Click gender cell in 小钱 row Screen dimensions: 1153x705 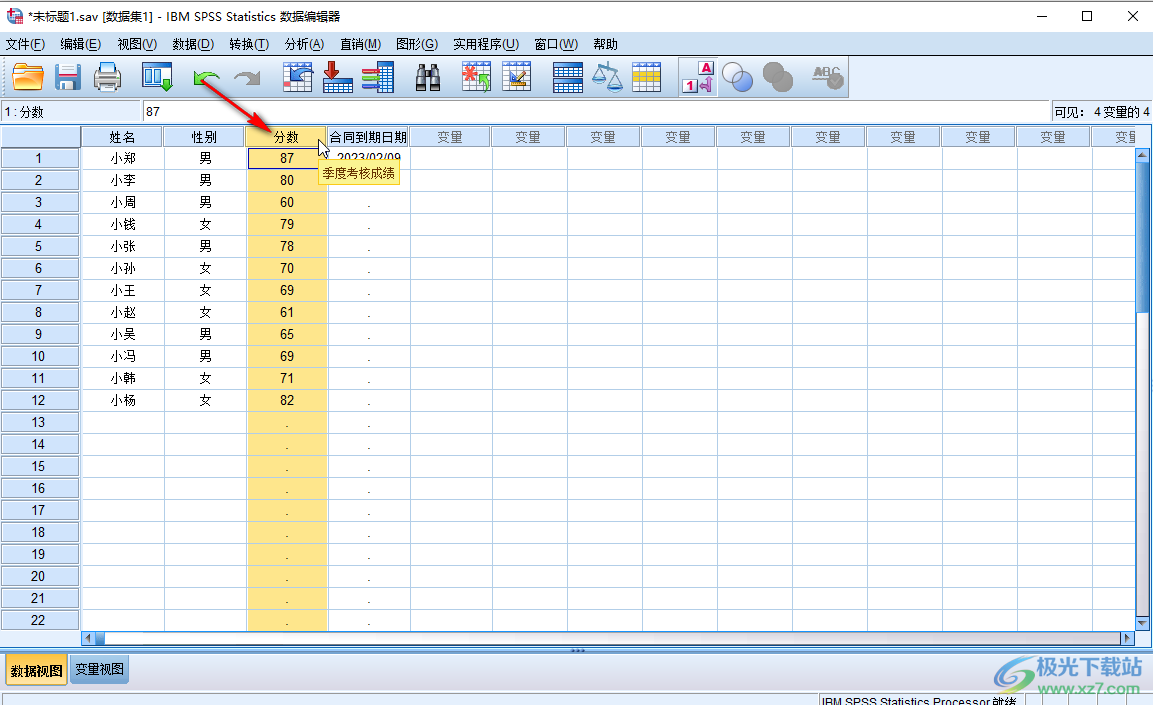[x=205, y=224]
